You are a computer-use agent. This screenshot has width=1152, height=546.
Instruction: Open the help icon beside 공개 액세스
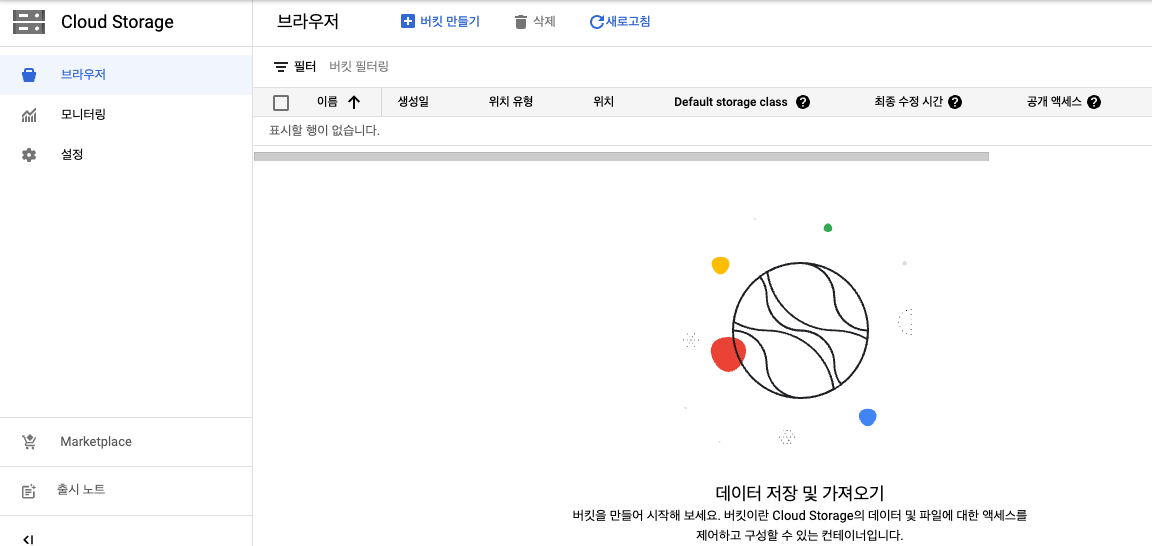click(x=1094, y=102)
